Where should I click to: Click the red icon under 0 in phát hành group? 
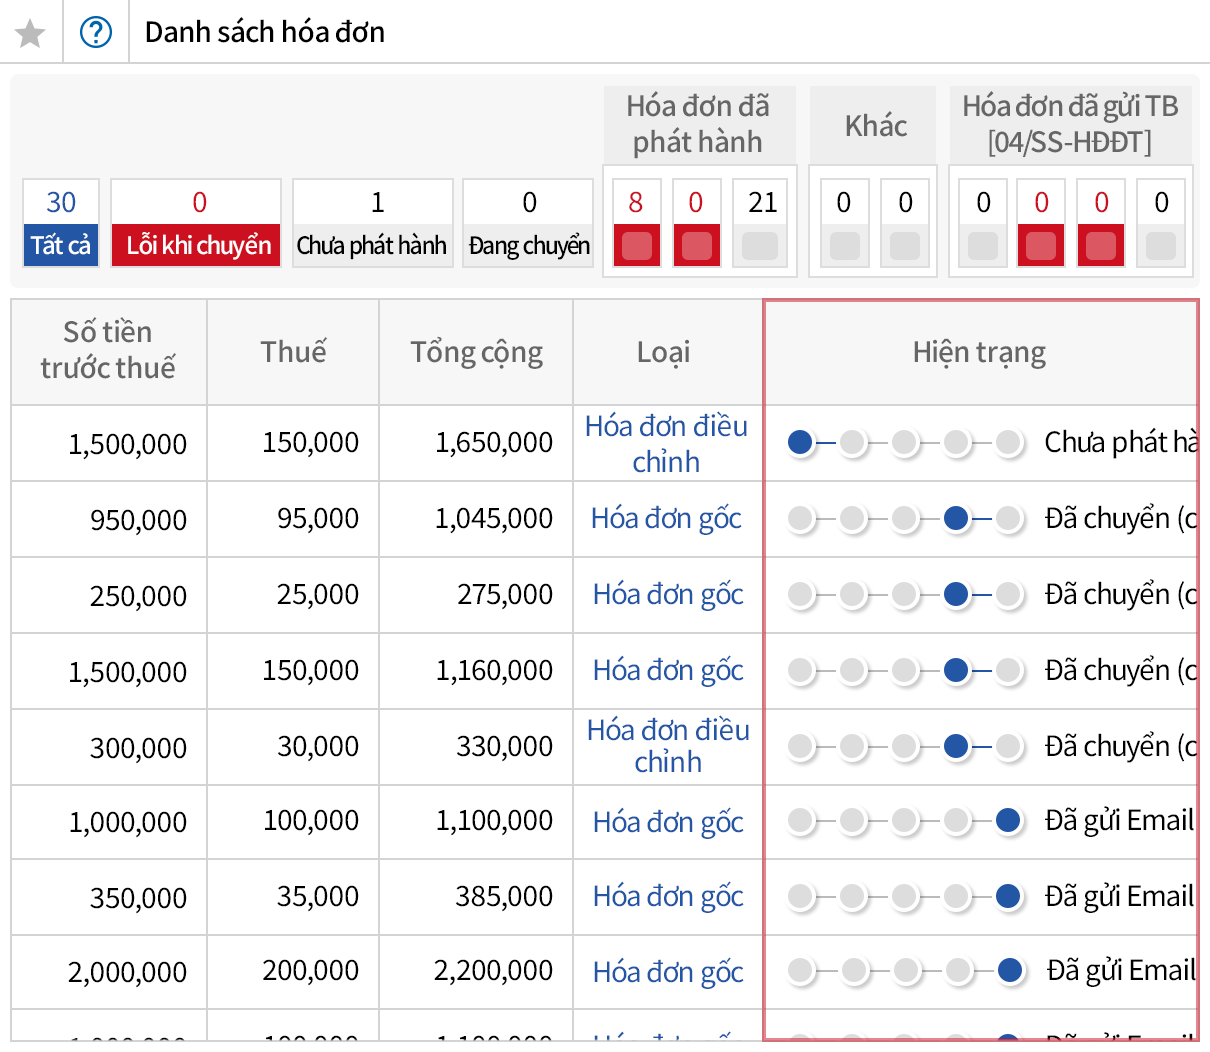696,245
